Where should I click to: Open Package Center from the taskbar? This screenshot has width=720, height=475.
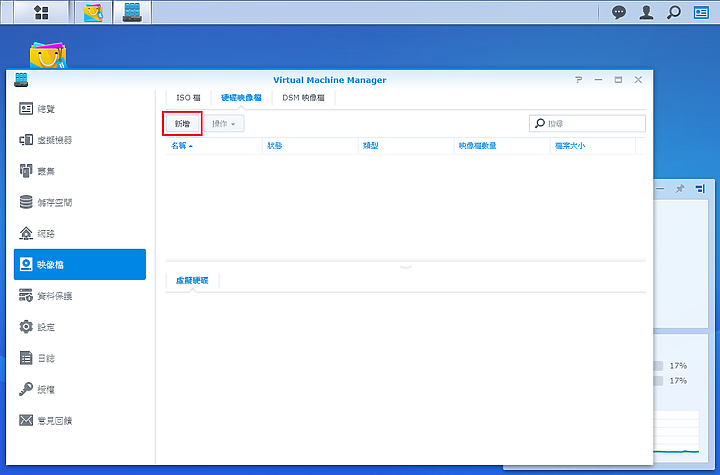(x=94, y=12)
